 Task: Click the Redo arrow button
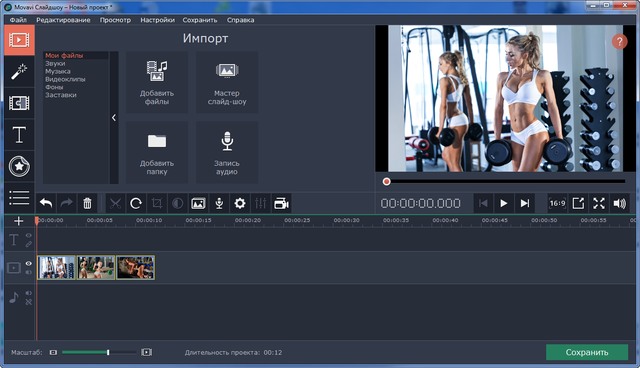tap(67, 203)
